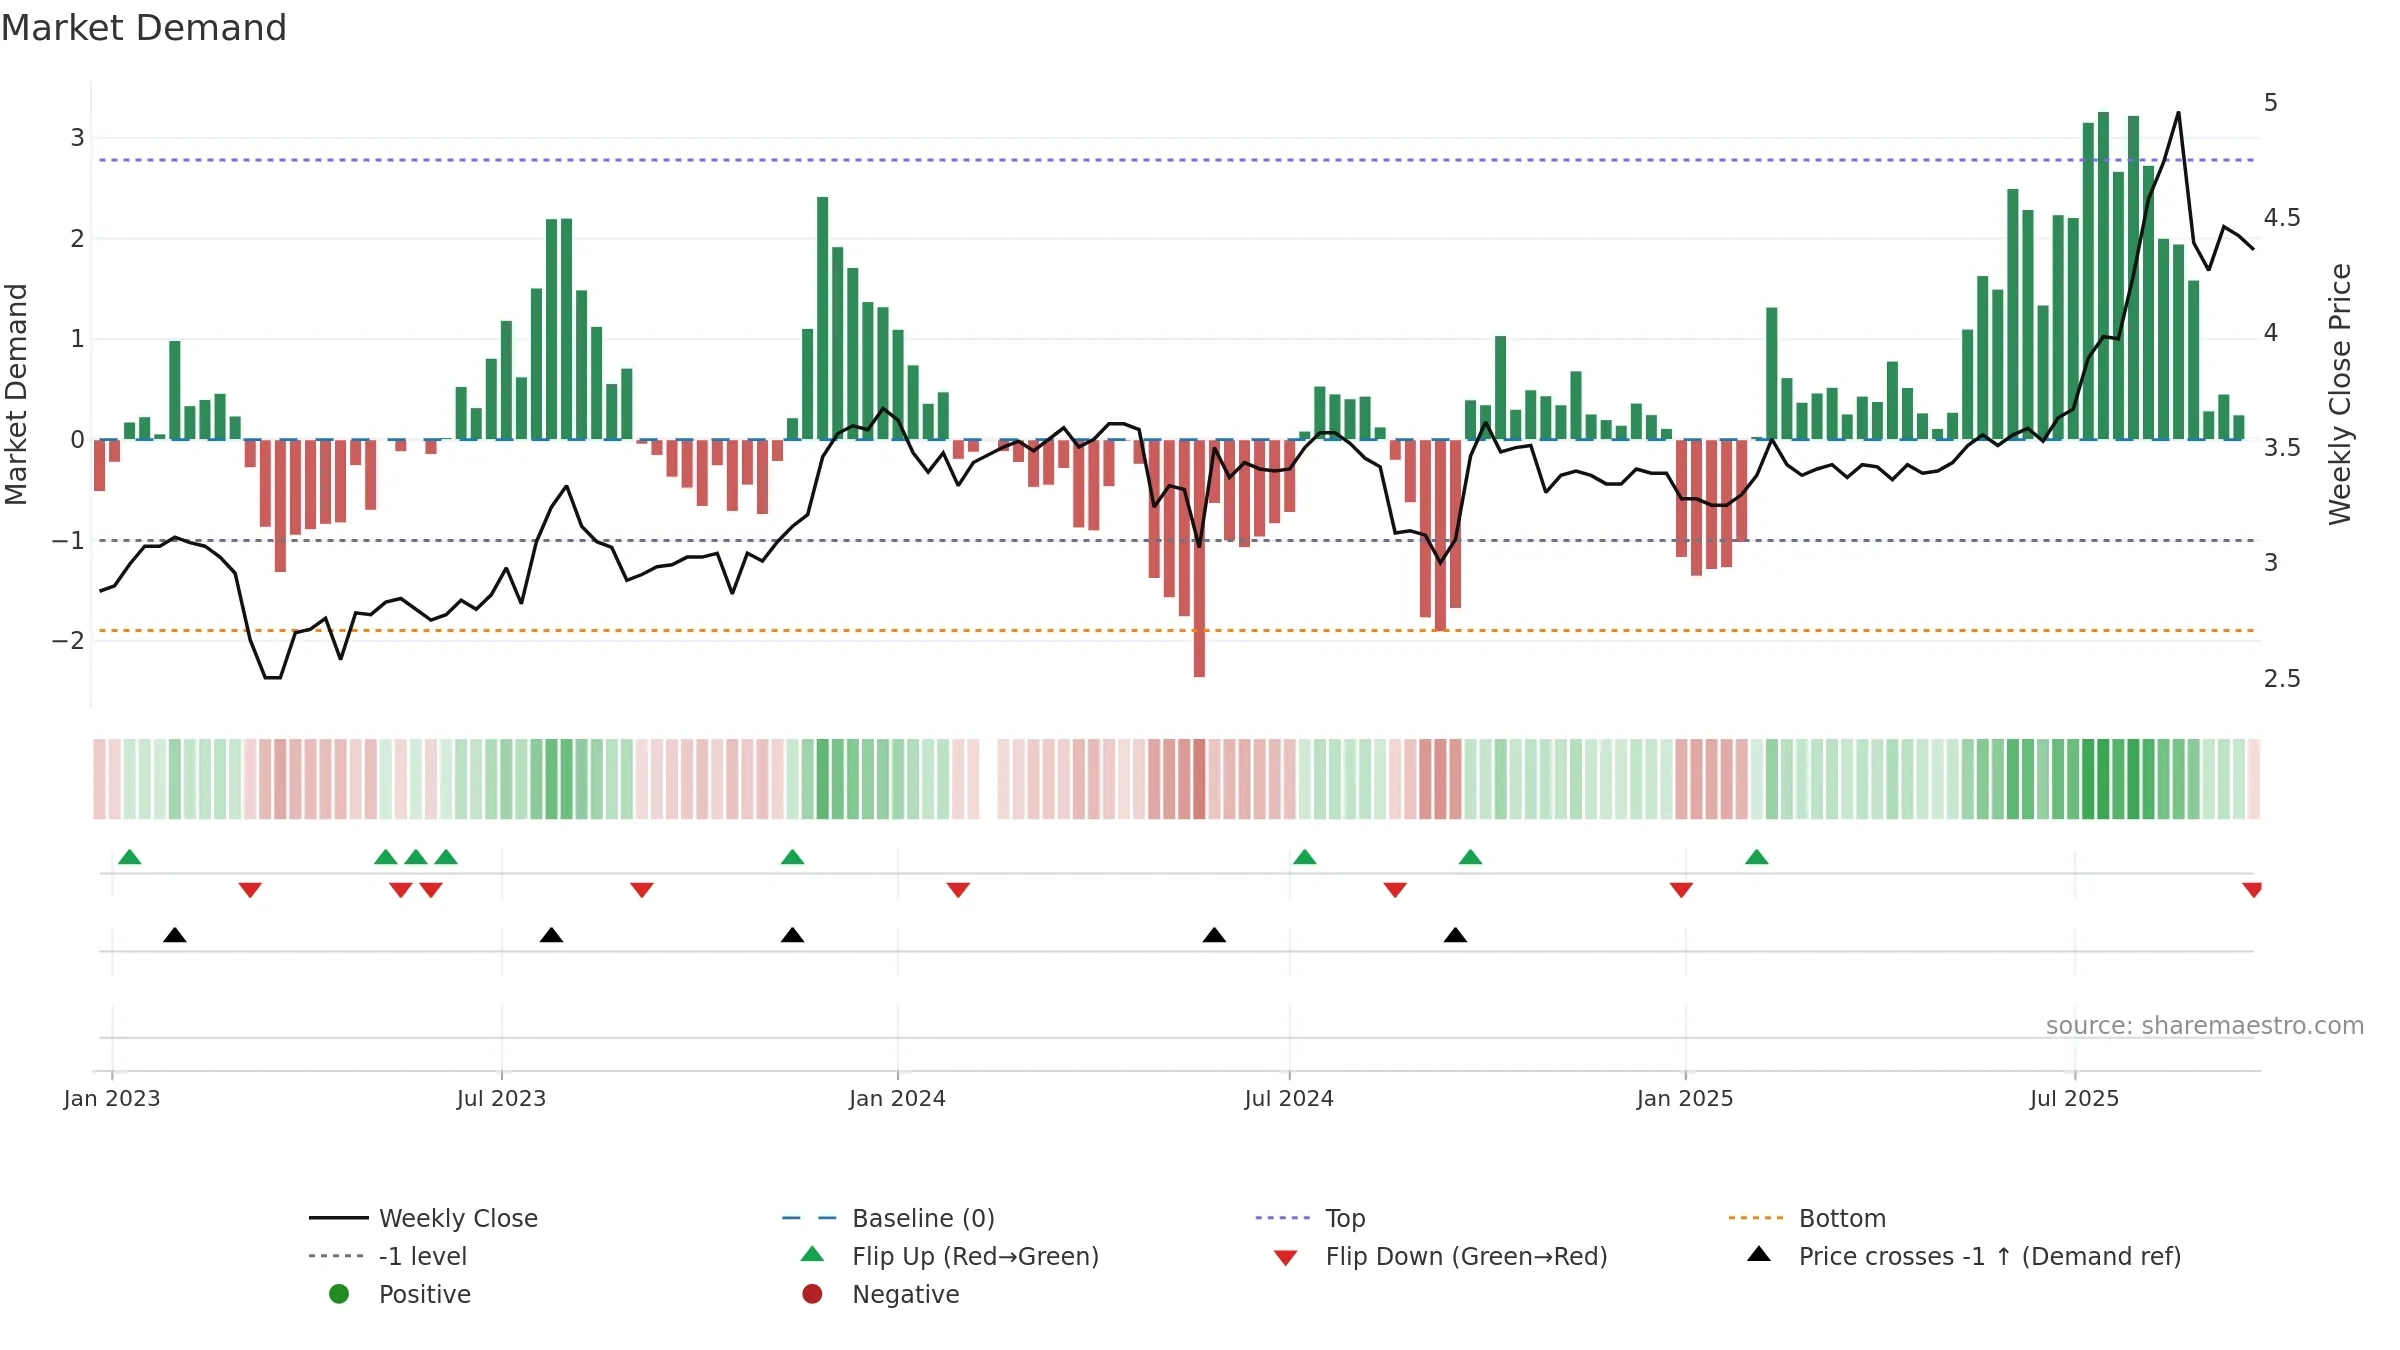Click flip-down marker just before January 2025
This screenshot has height=1350, width=2400.
pos(1681,890)
